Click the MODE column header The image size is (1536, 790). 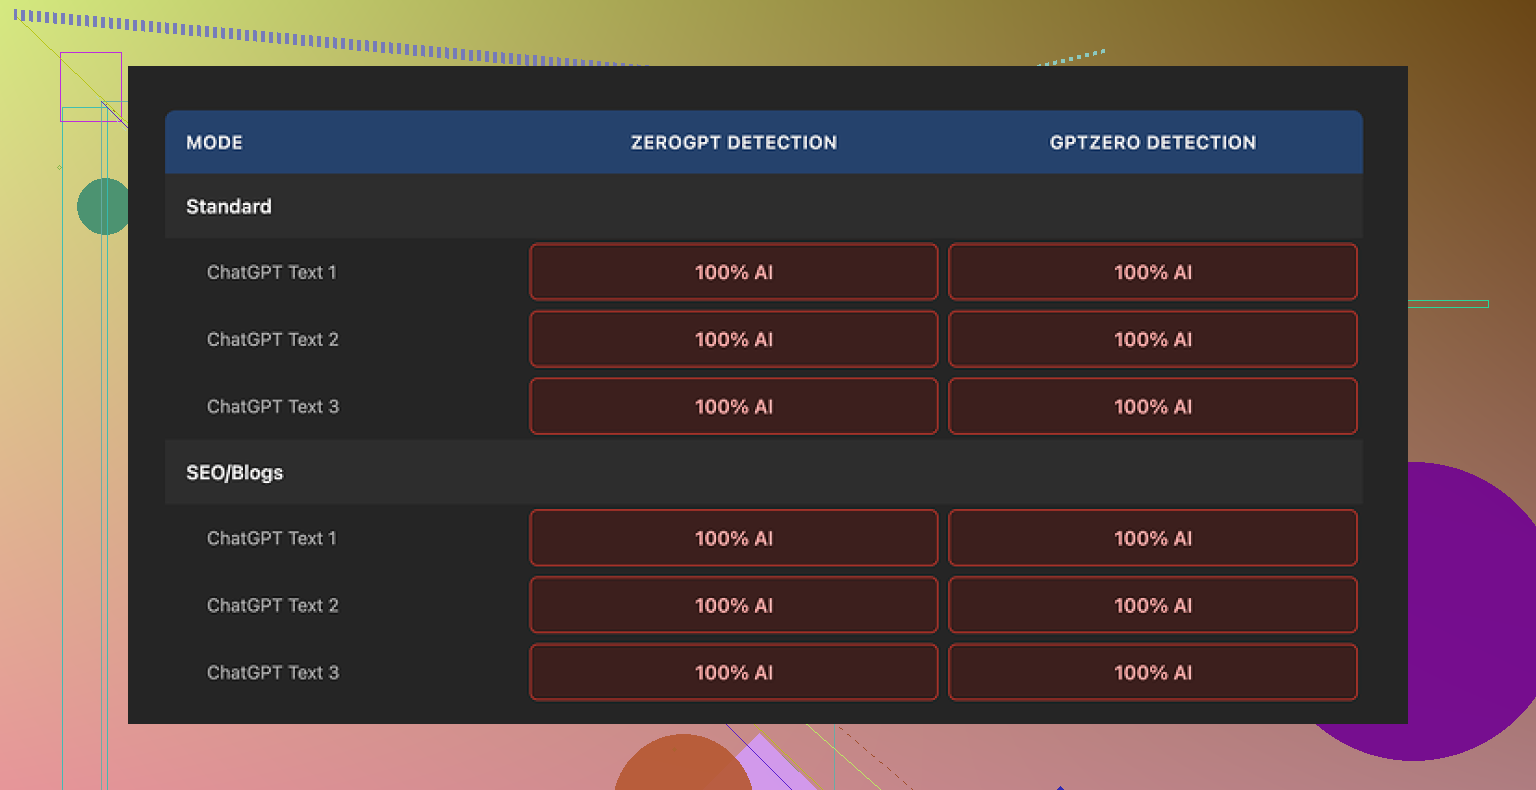(214, 142)
